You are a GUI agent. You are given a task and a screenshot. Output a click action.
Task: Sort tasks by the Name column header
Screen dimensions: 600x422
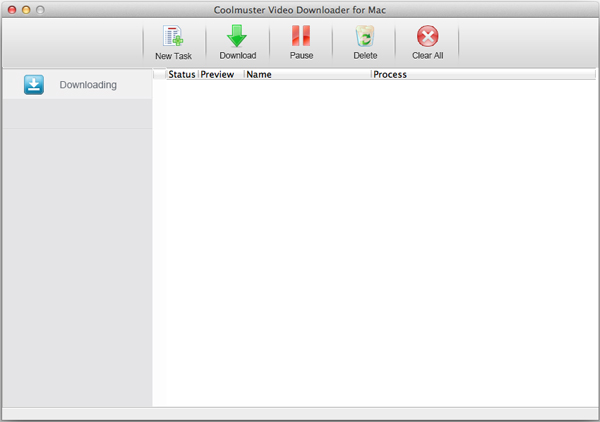(x=308, y=74)
